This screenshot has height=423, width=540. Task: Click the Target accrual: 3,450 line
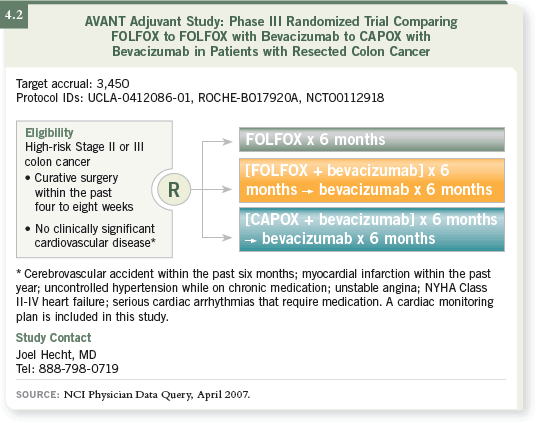click(73, 84)
